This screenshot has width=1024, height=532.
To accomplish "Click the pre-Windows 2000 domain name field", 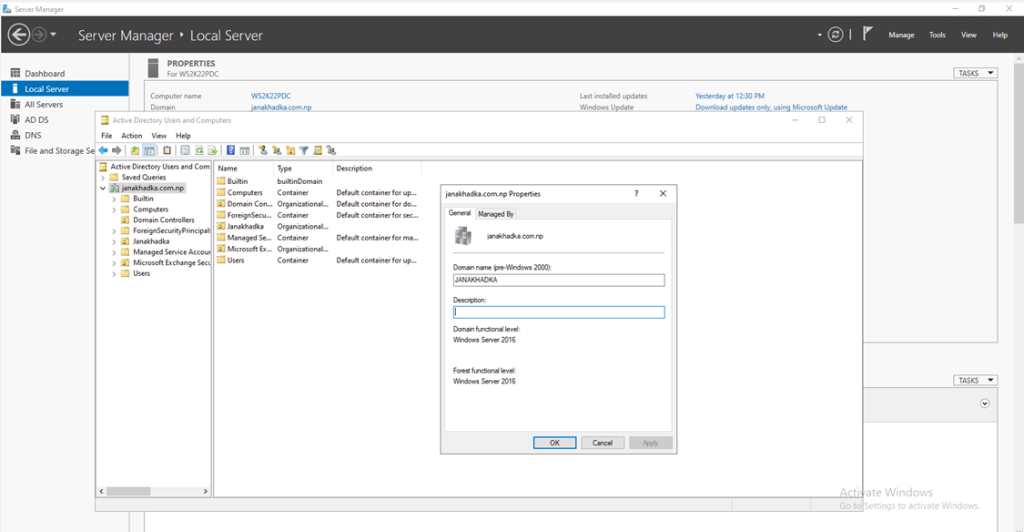I will pos(558,280).
